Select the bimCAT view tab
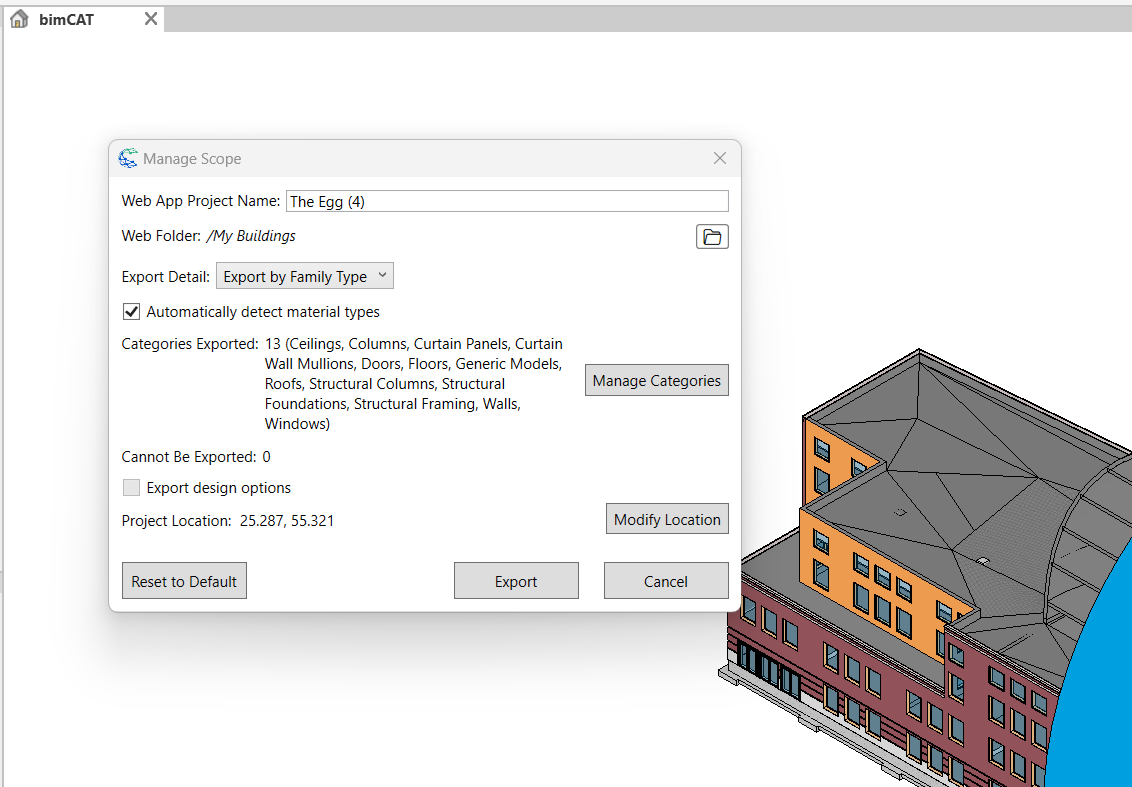The height and width of the screenshot is (787, 1132). tap(67, 19)
